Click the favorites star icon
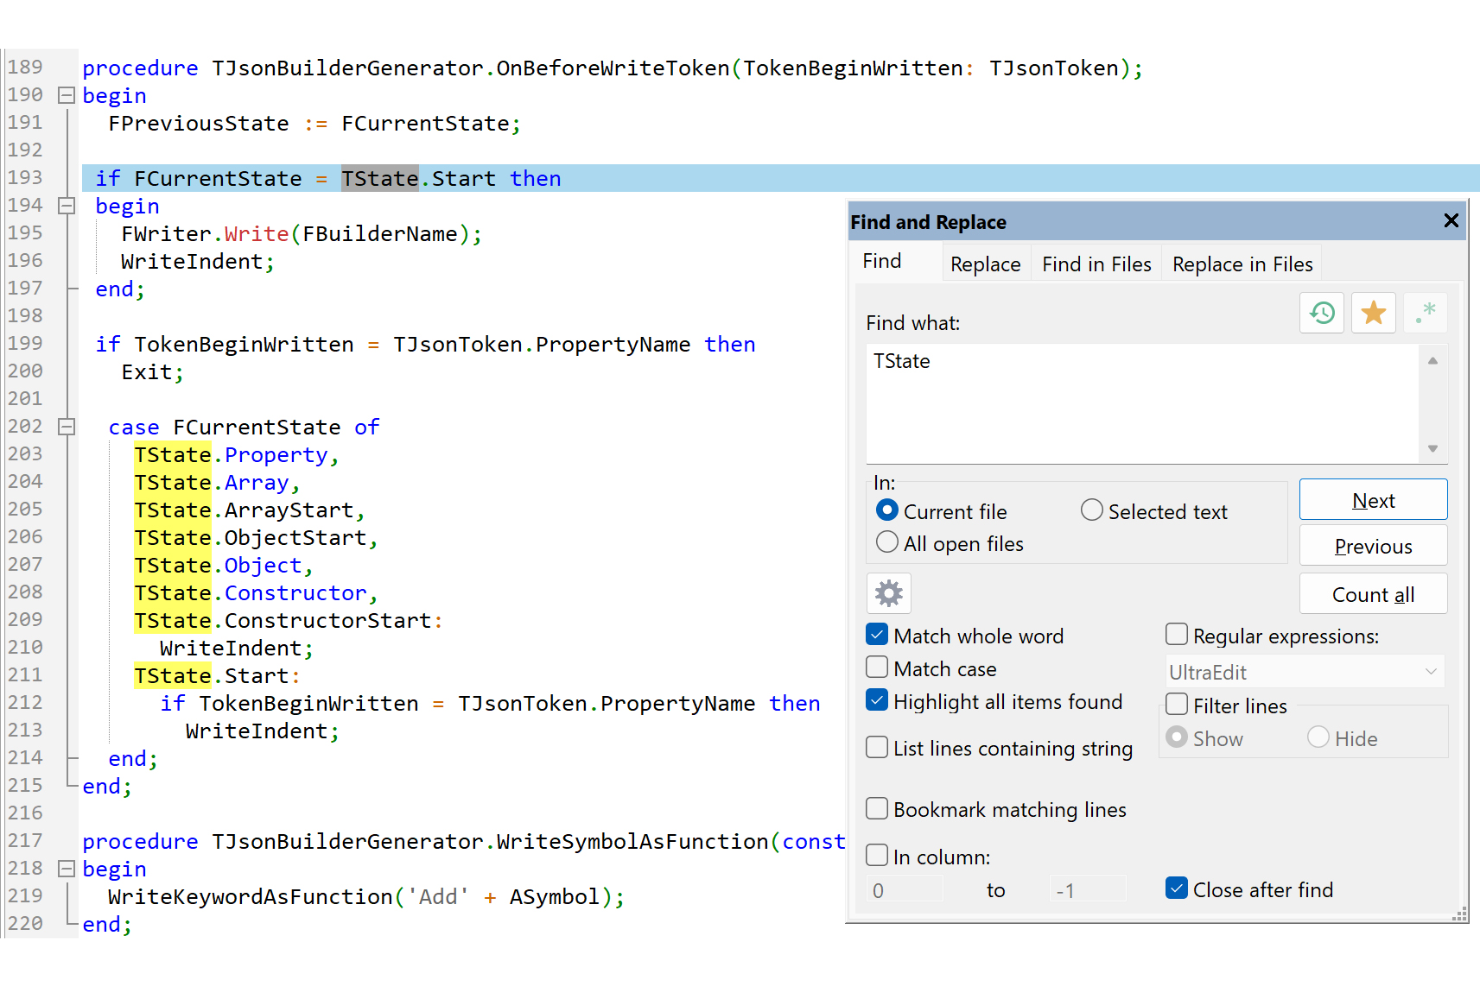Screen dimensions: 1480x987 [1373, 313]
